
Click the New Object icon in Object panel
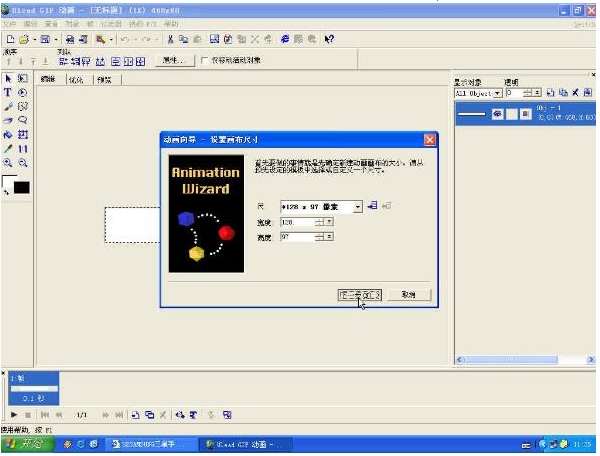point(551,93)
